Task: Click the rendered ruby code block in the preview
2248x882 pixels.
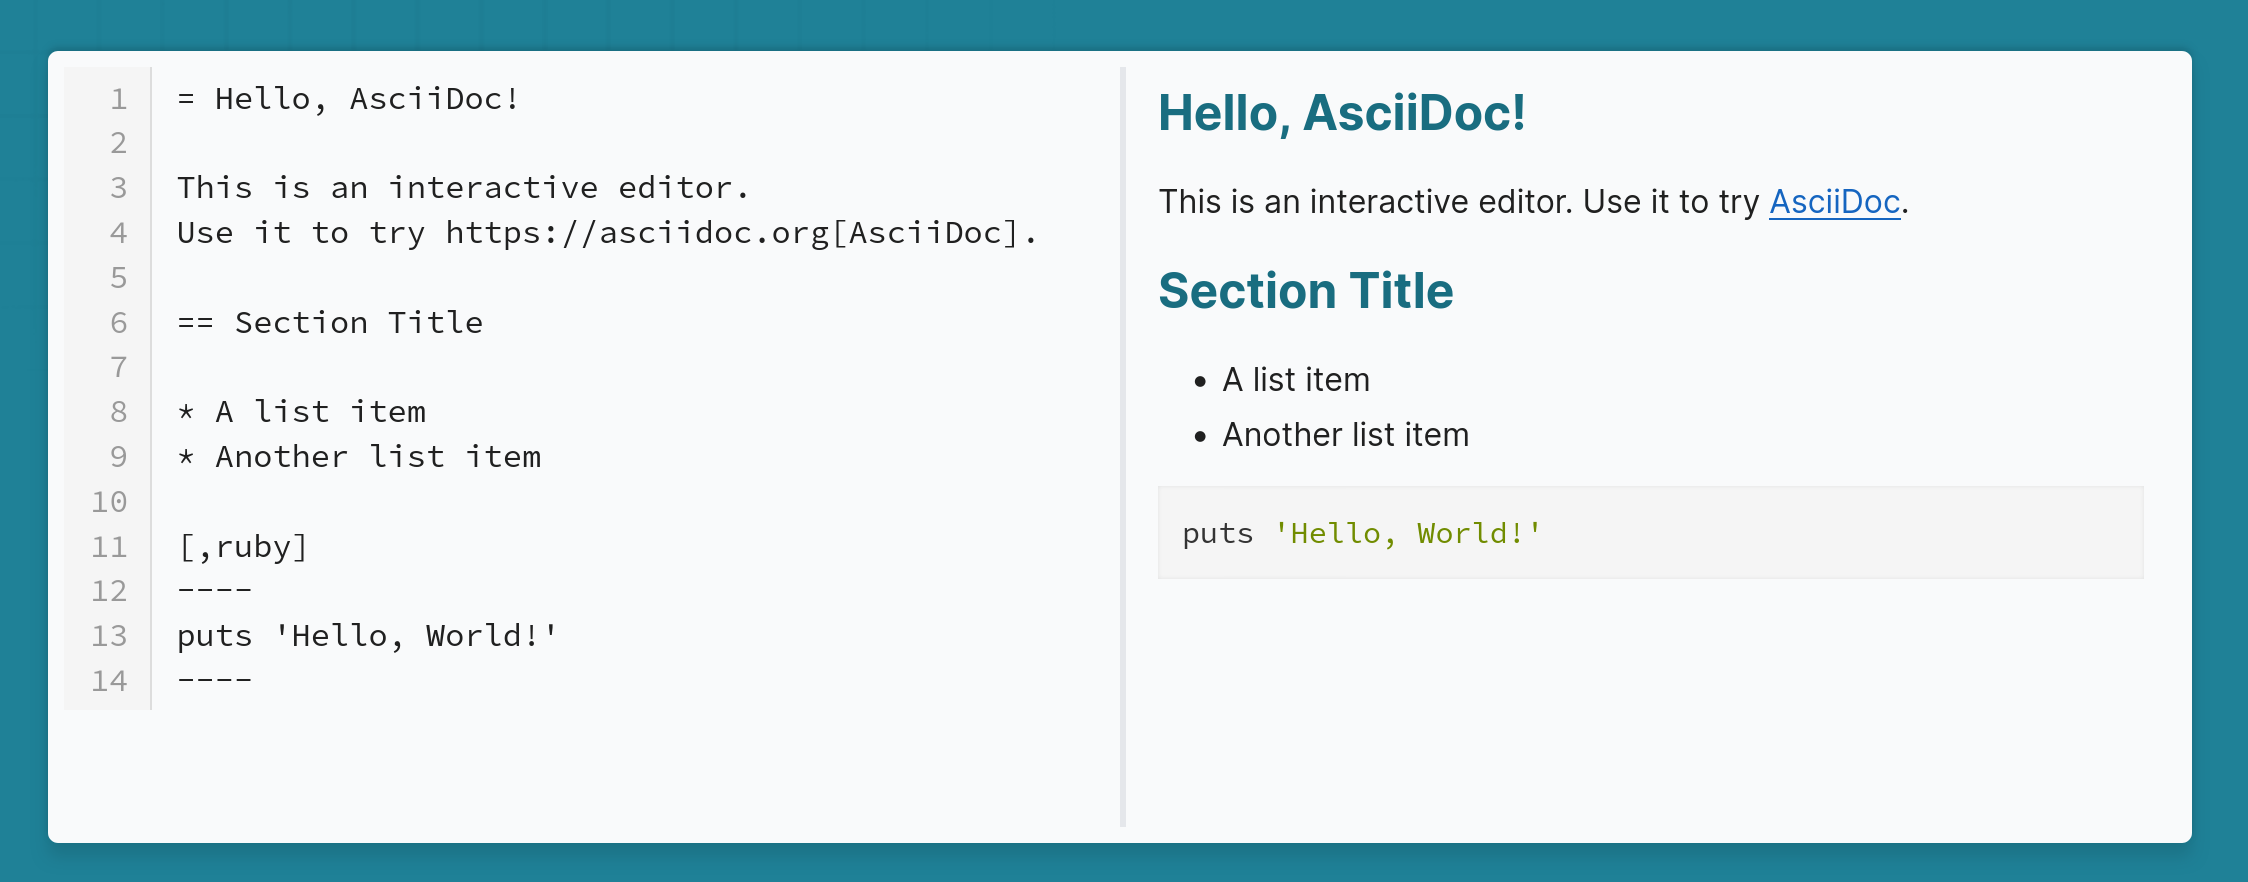Action: [x=1650, y=533]
